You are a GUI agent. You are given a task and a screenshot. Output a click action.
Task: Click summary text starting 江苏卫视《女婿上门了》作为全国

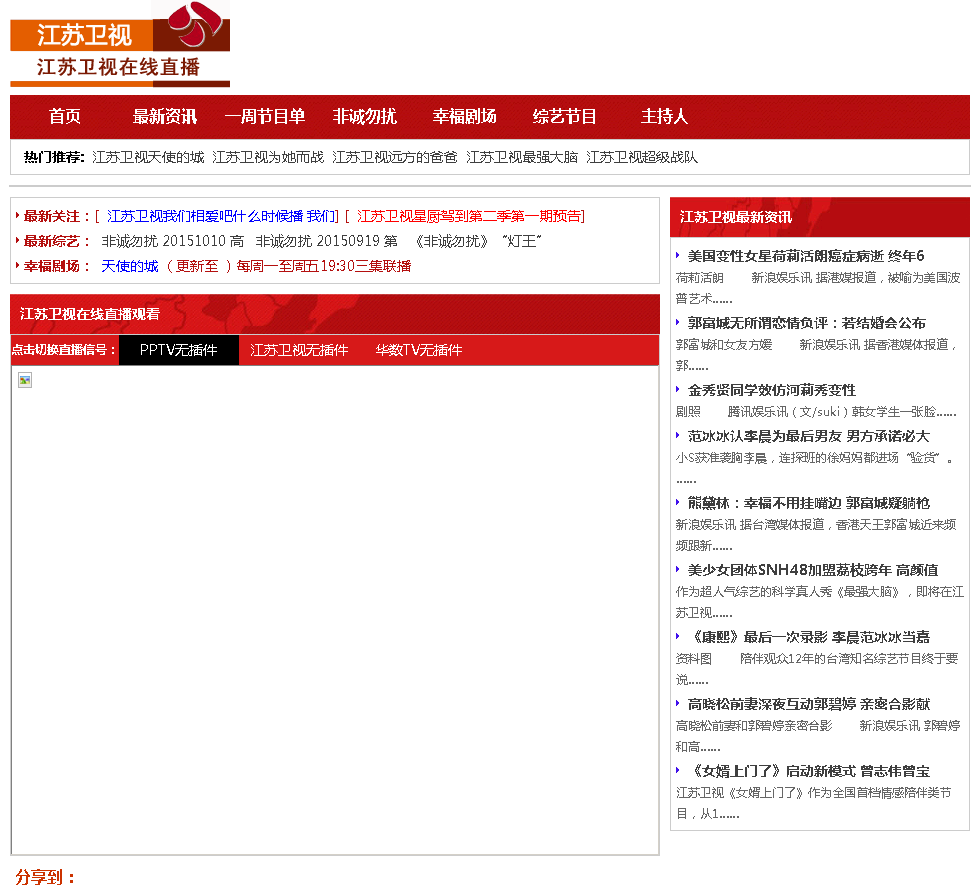813,803
